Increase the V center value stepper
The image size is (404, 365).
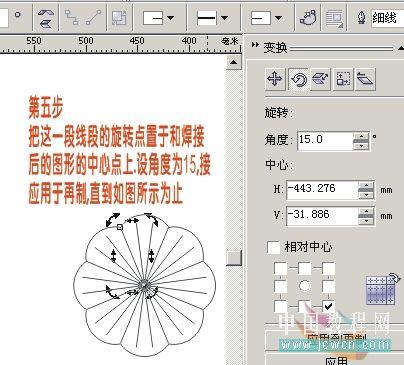(366, 212)
